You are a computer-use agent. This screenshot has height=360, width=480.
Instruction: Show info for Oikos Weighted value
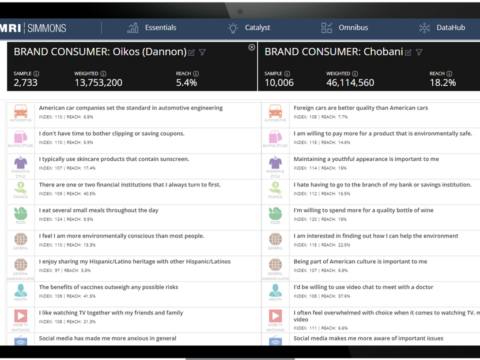tap(103, 73)
